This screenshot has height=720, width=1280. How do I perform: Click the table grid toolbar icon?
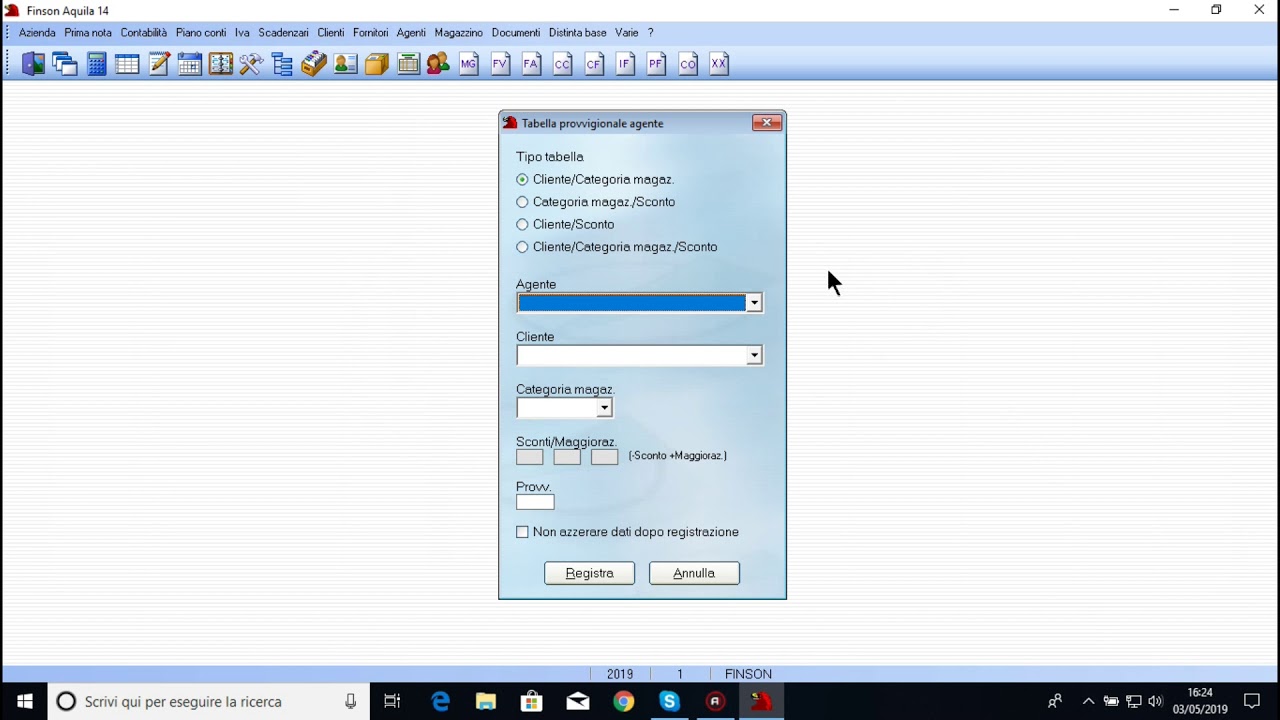pos(127,64)
